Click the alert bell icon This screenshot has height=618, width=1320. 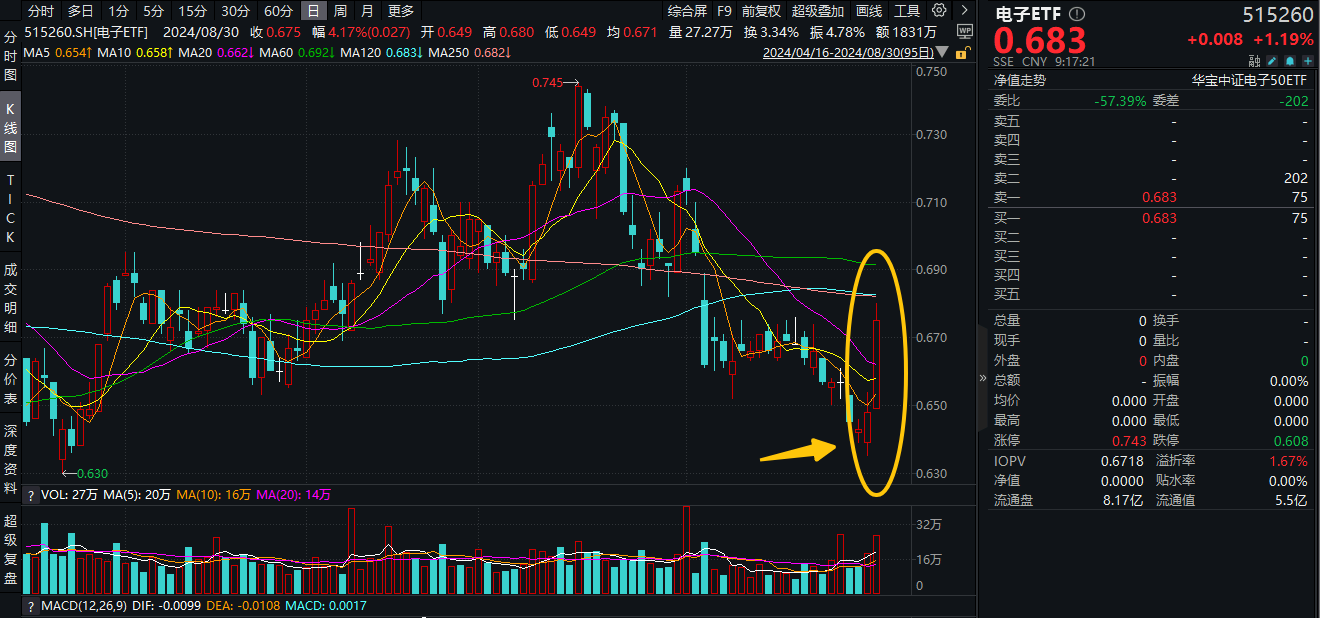(1290, 61)
